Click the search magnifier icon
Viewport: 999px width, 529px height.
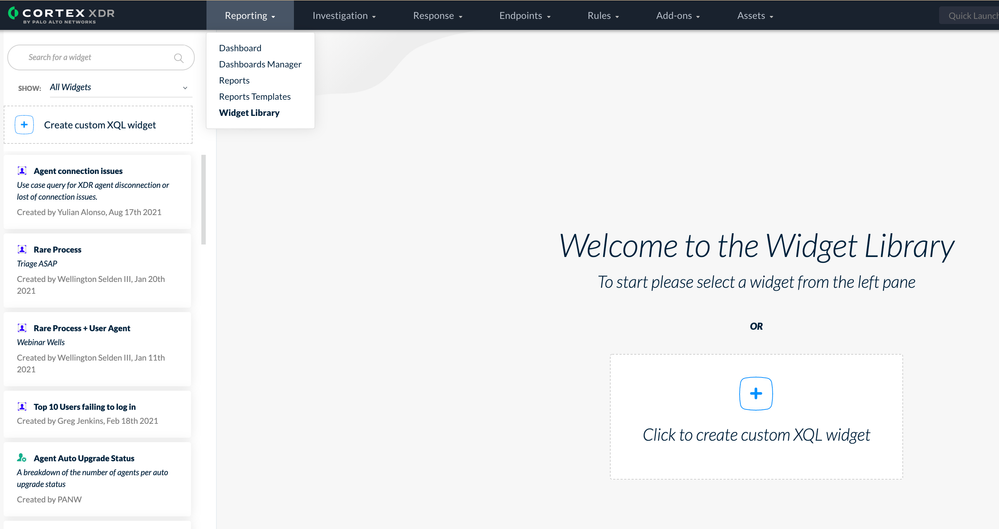coord(179,58)
